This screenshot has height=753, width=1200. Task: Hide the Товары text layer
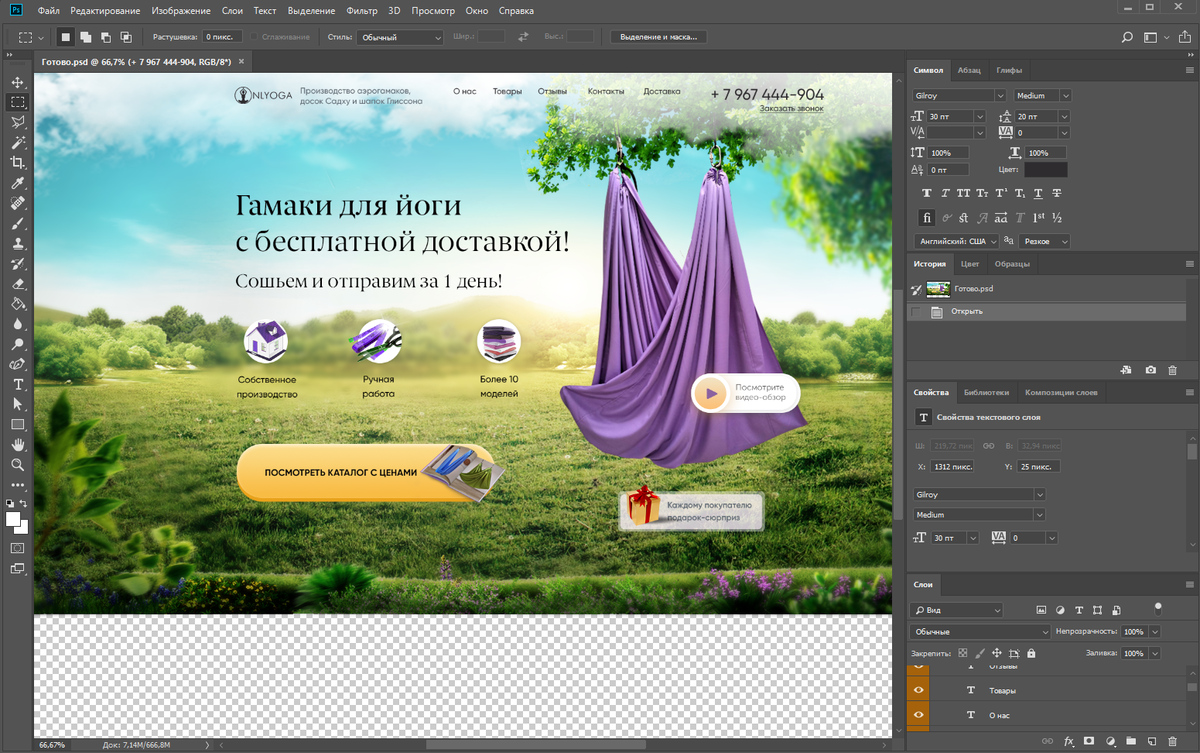tap(919, 691)
